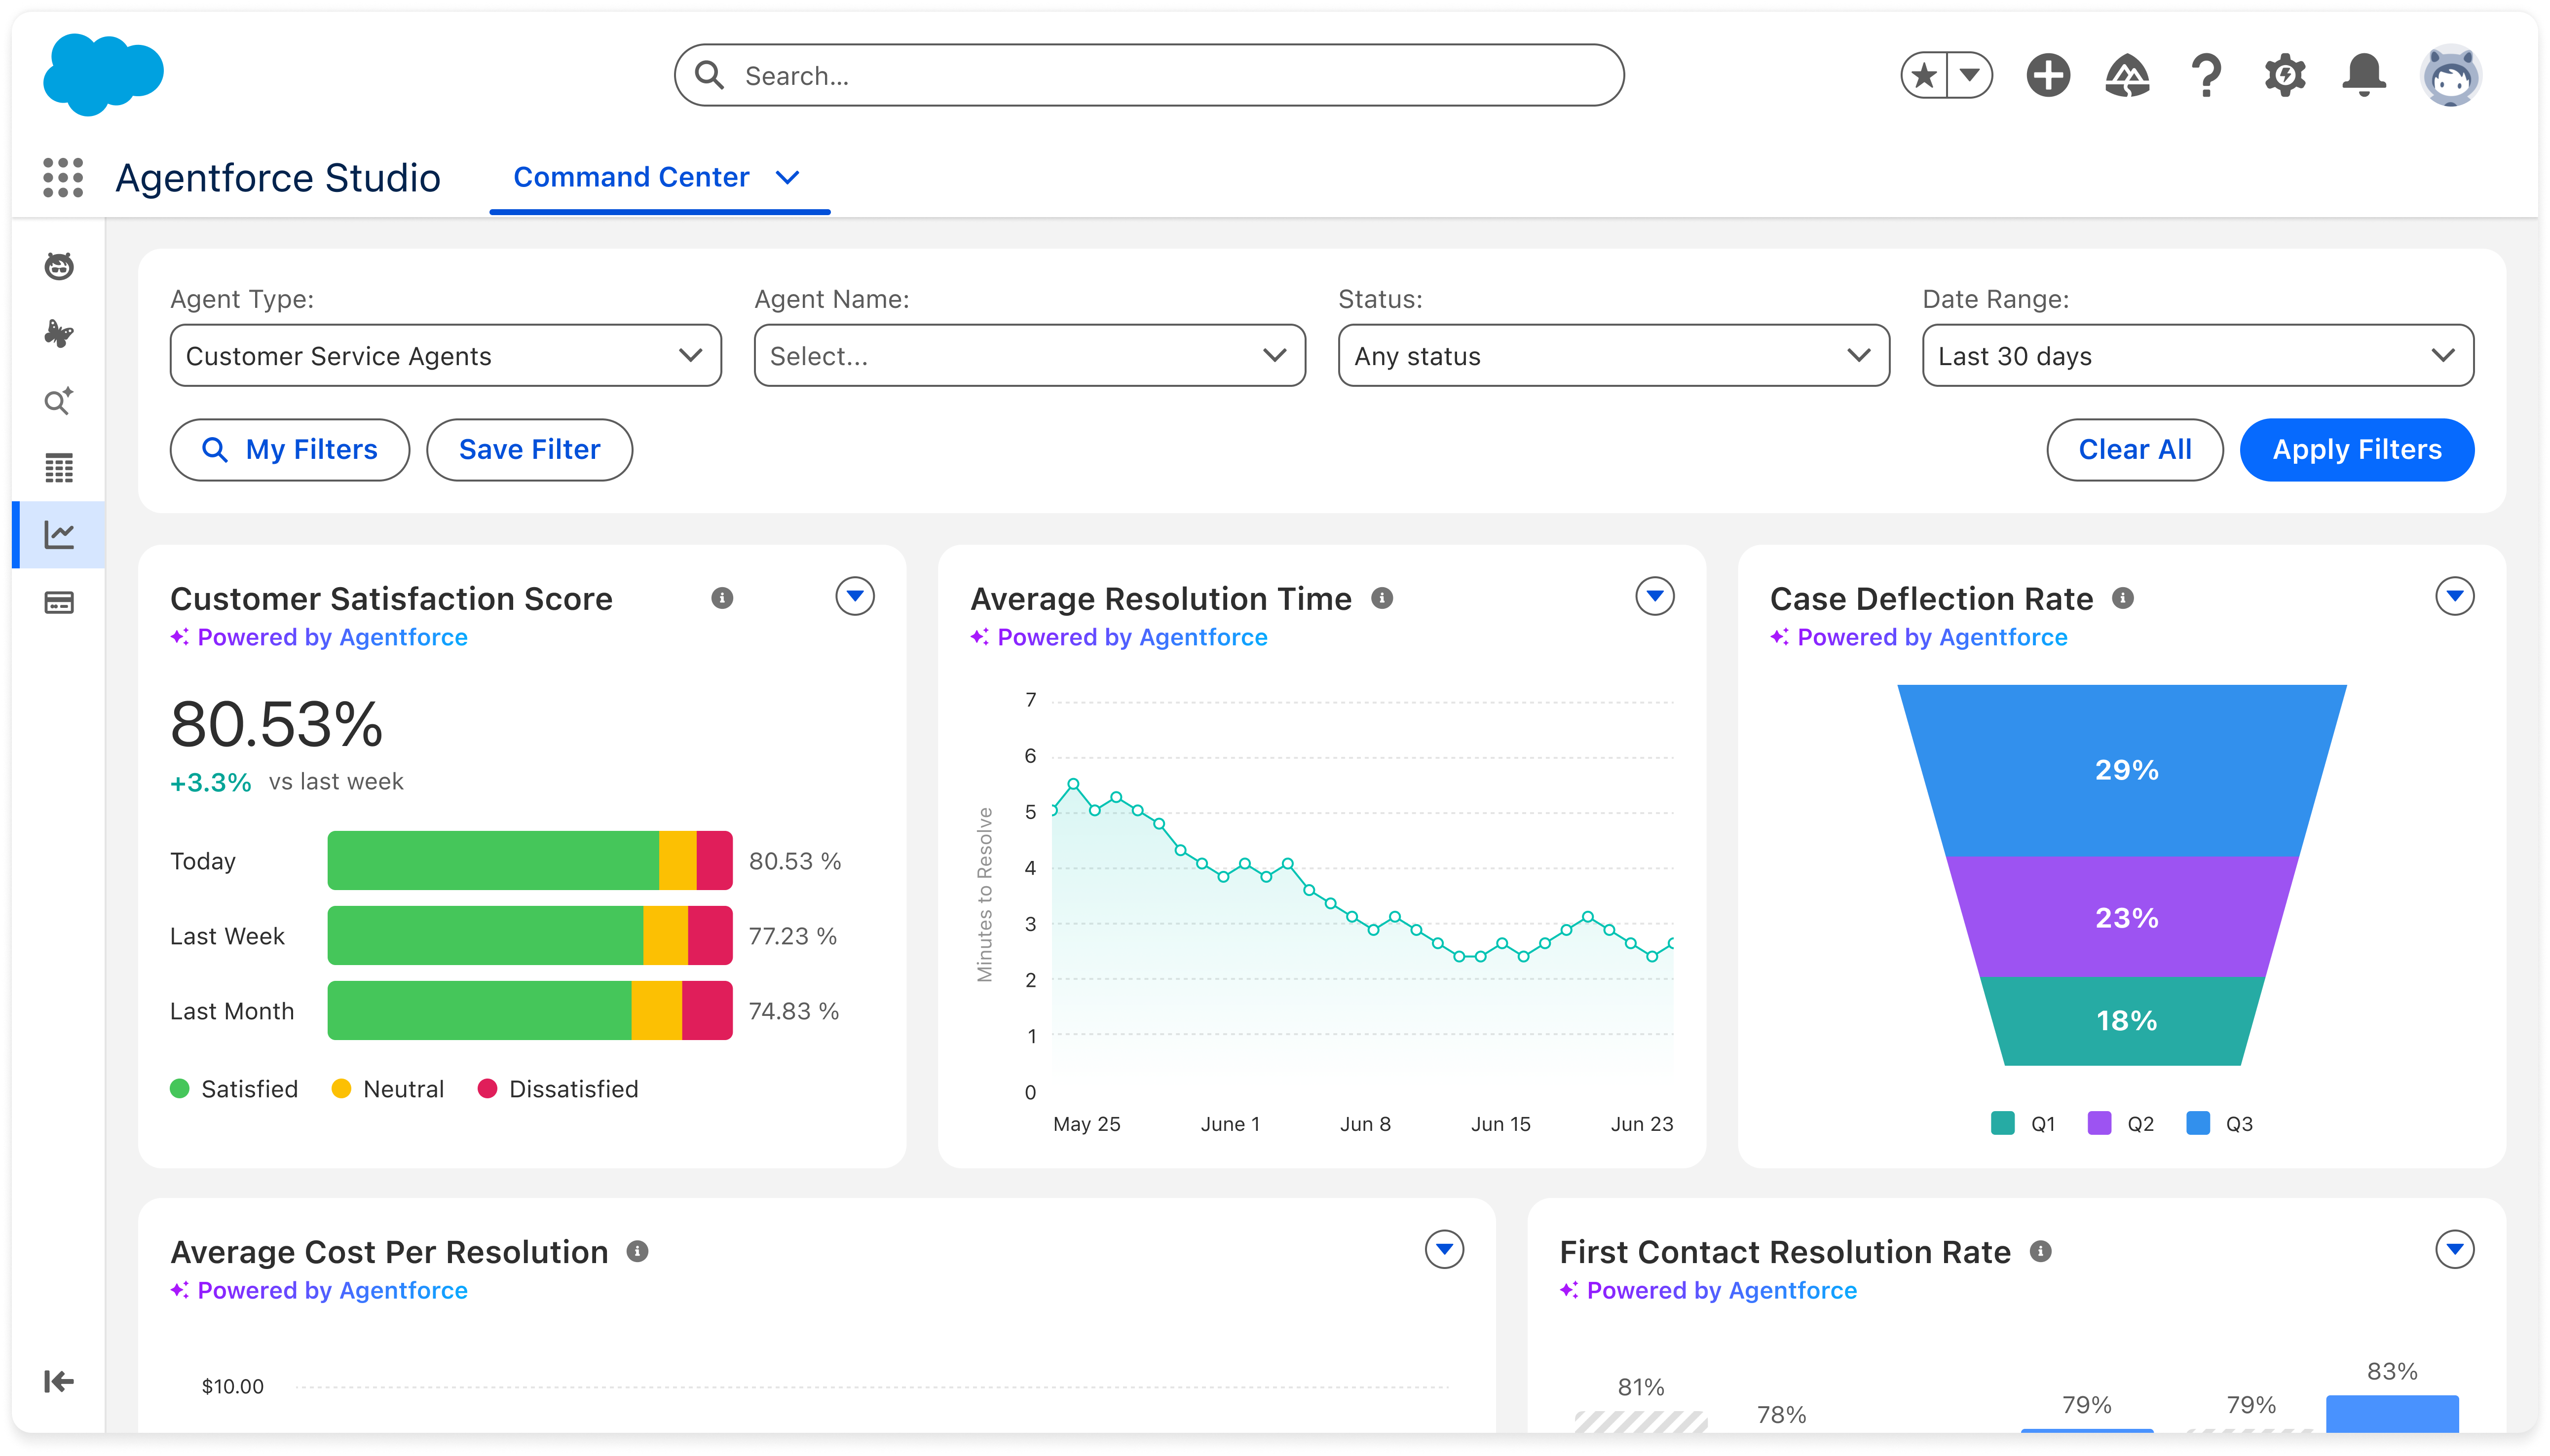Open the Agent Type dropdown
This screenshot has height=1456, width=2550.
click(445, 356)
